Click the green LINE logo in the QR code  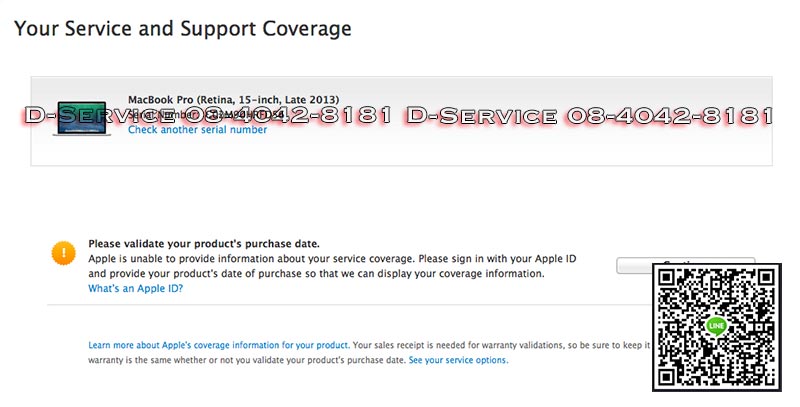point(715,326)
